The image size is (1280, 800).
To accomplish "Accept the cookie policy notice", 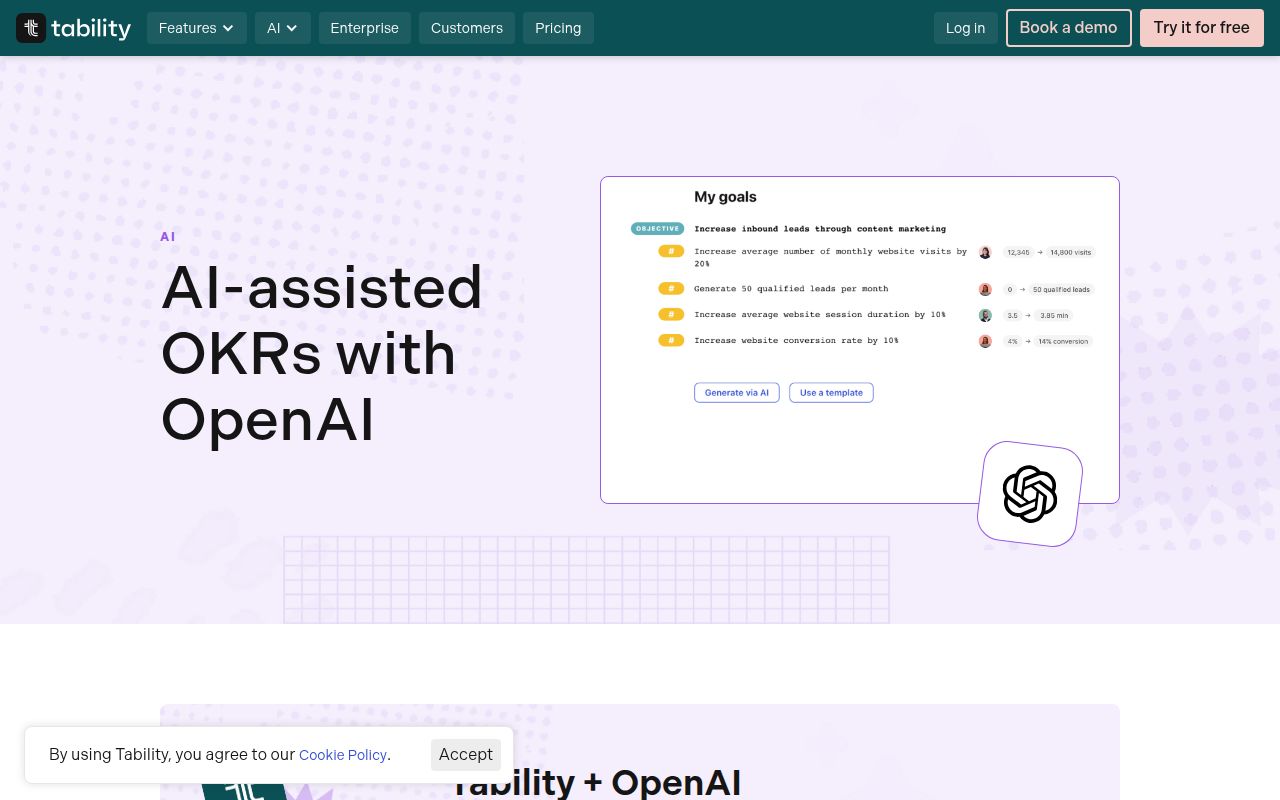I will pyautogui.click(x=466, y=754).
